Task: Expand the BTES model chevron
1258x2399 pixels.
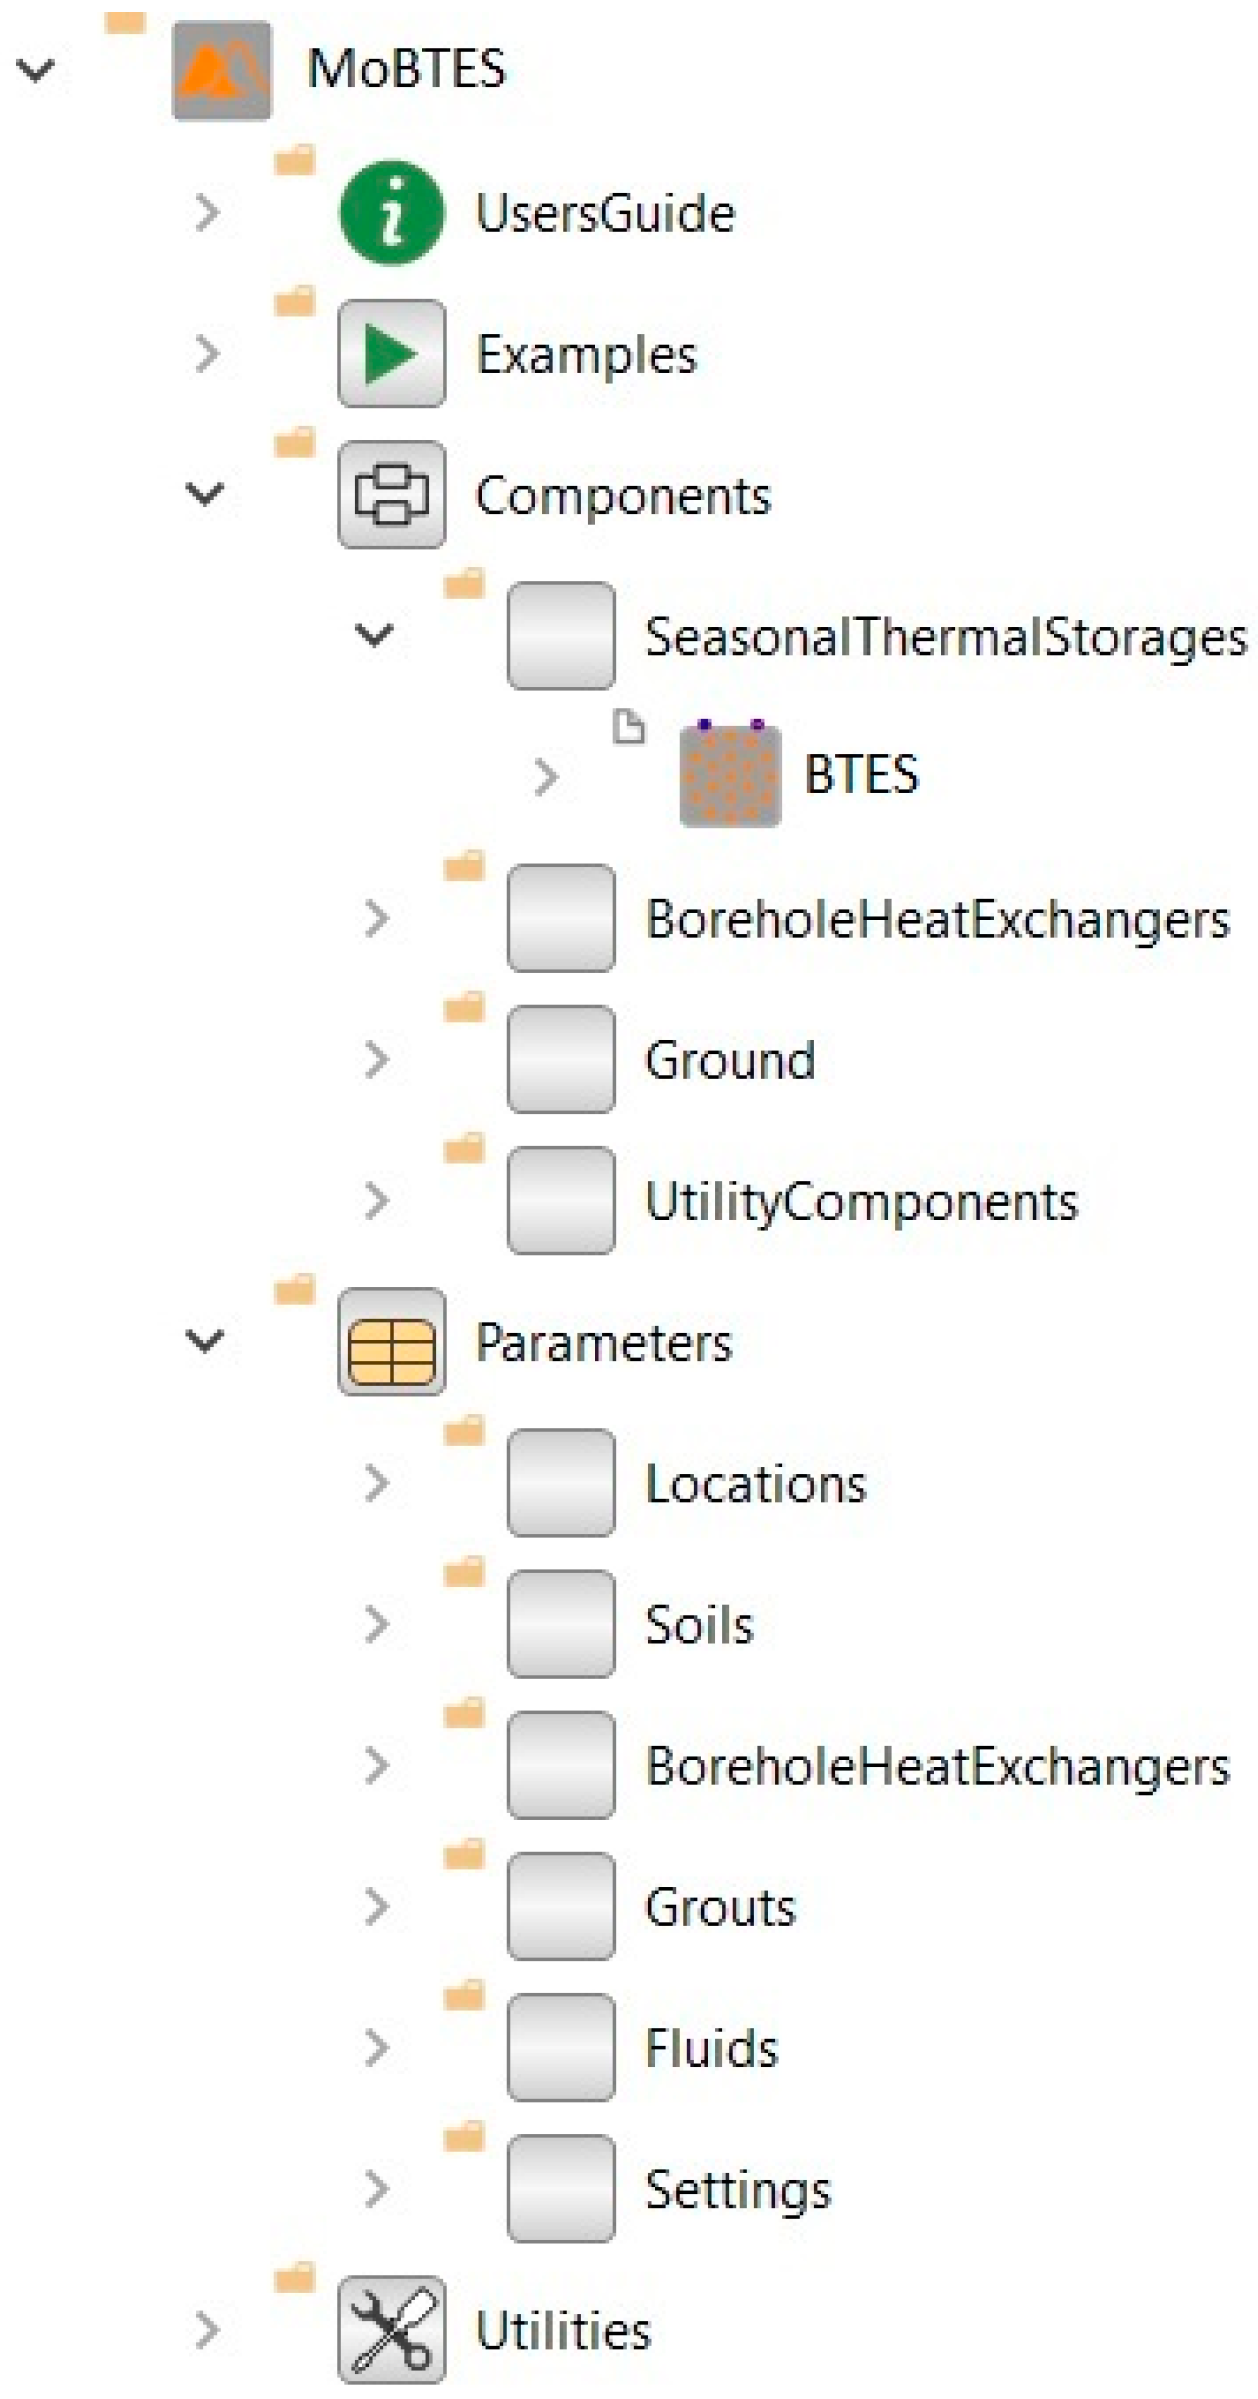Action: pyautogui.click(x=545, y=776)
